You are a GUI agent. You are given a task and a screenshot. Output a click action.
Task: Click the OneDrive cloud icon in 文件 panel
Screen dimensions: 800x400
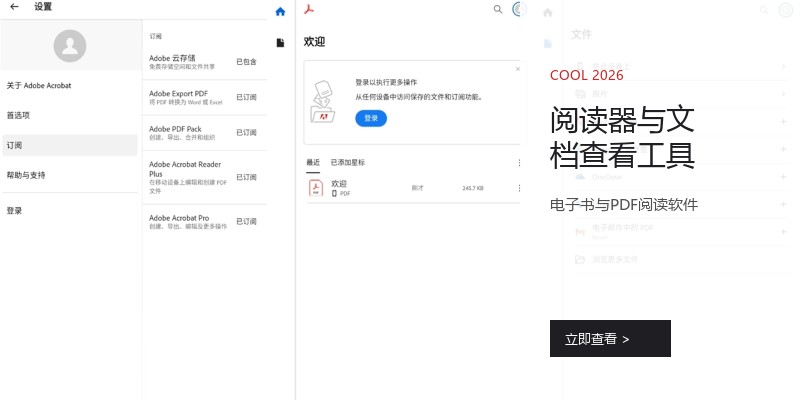[x=580, y=177]
